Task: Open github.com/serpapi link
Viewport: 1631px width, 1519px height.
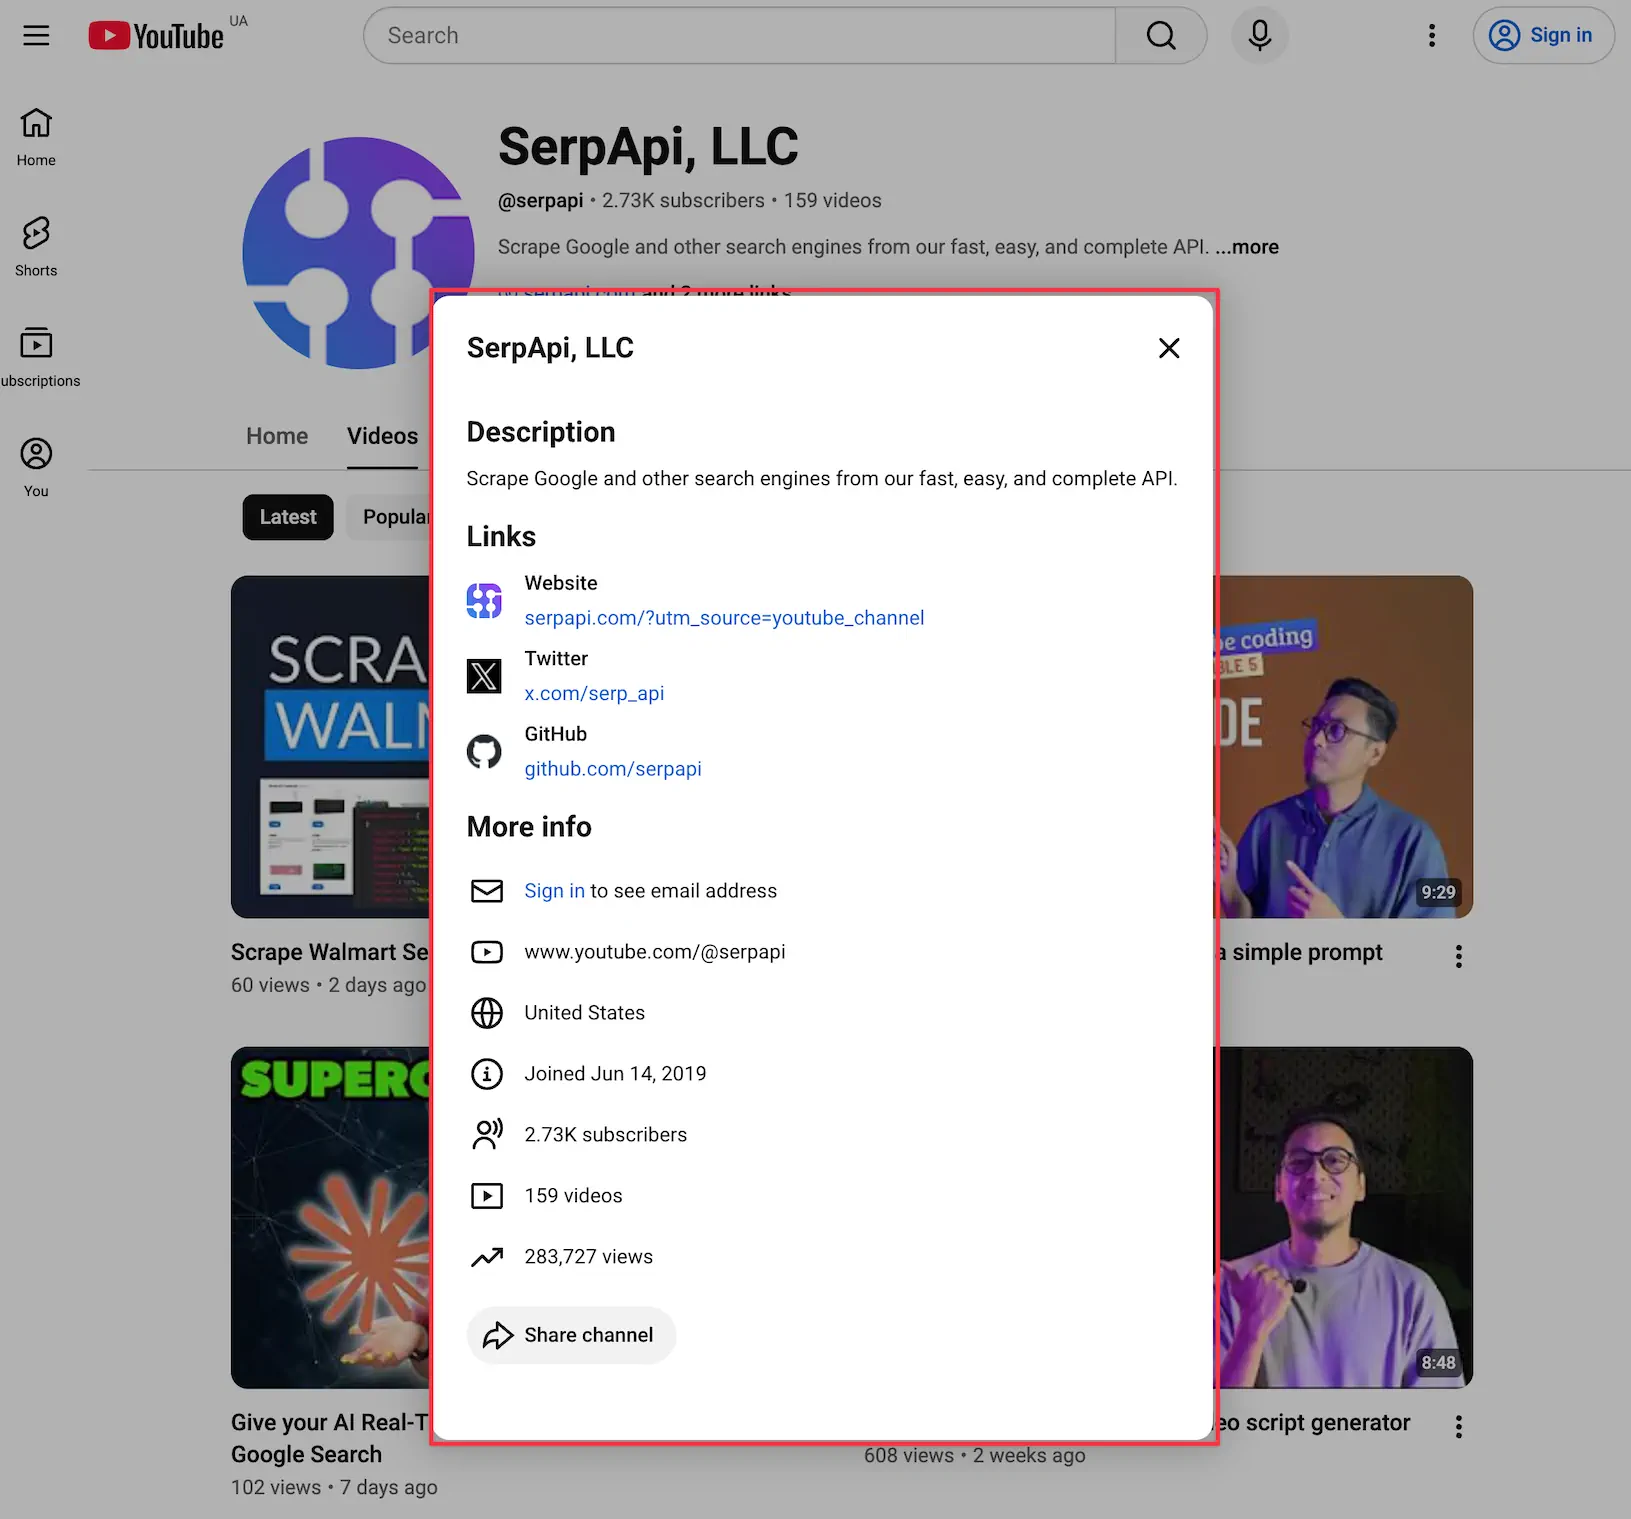Action: (613, 769)
